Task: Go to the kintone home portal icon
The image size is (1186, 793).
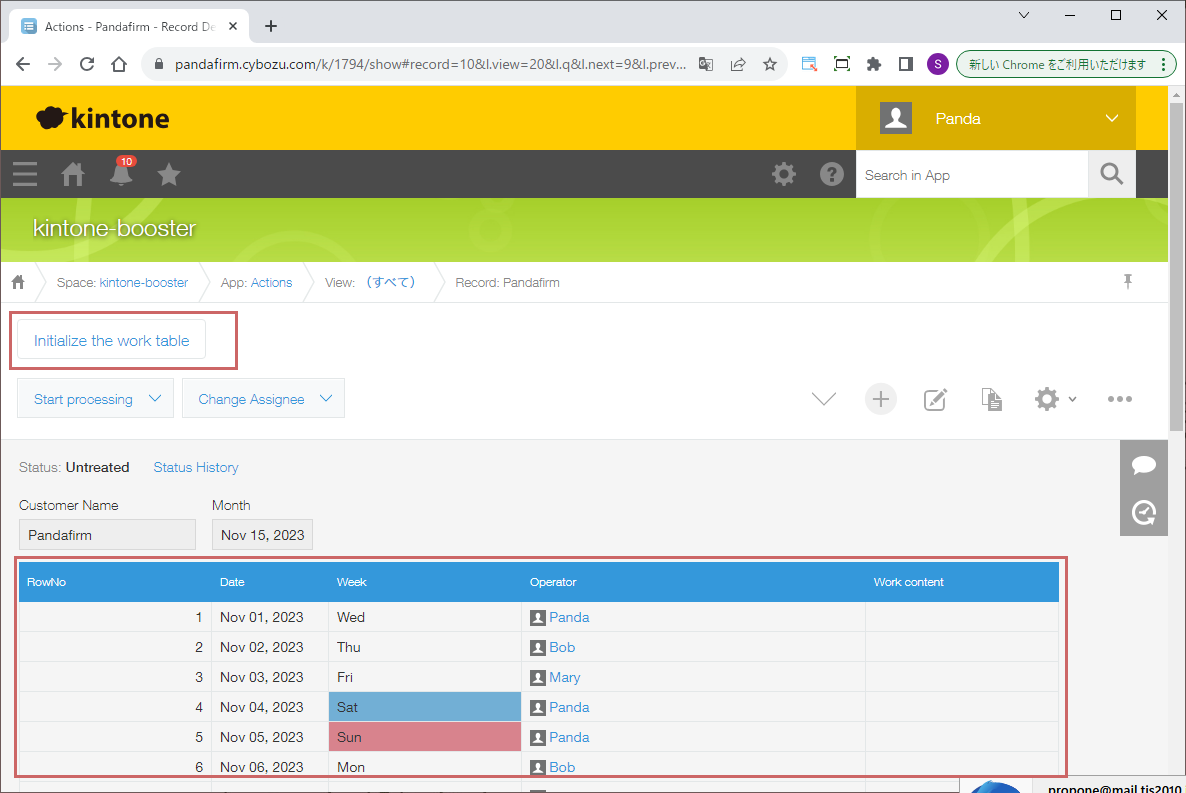Action: pyautogui.click(x=73, y=175)
